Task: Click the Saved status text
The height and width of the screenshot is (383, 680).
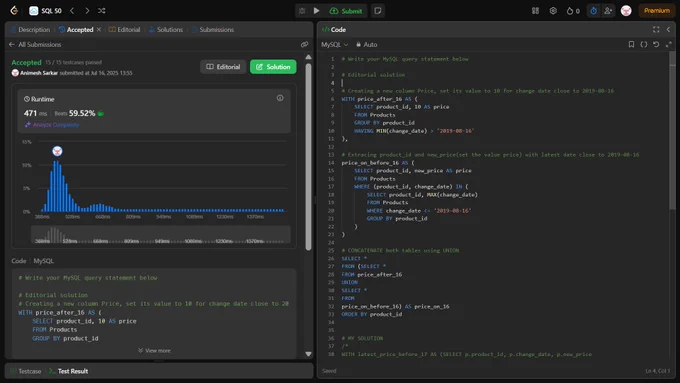Action: coord(329,371)
